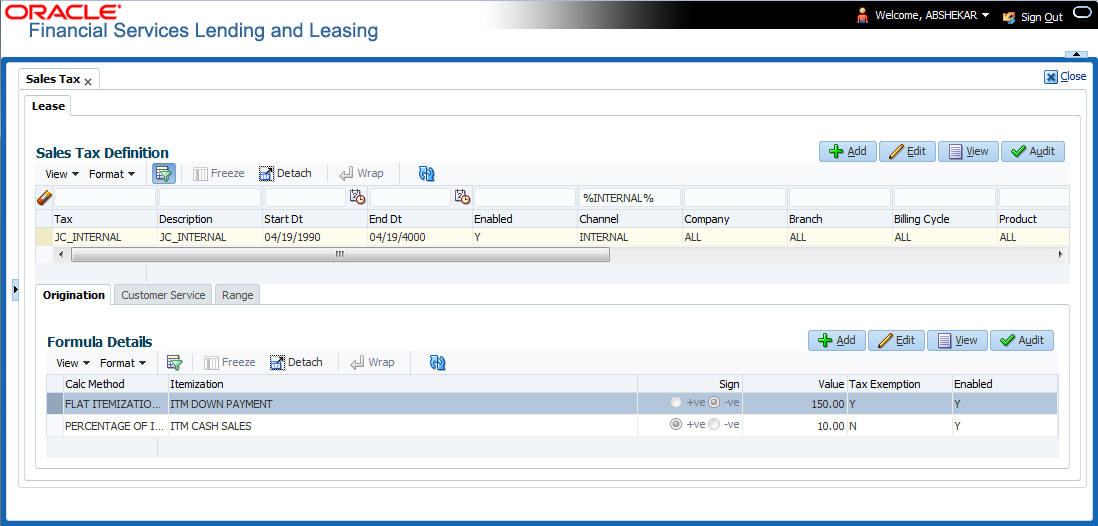
Task: Edit the selected Sales Tax Definition
Action: [x=908, y=151]
